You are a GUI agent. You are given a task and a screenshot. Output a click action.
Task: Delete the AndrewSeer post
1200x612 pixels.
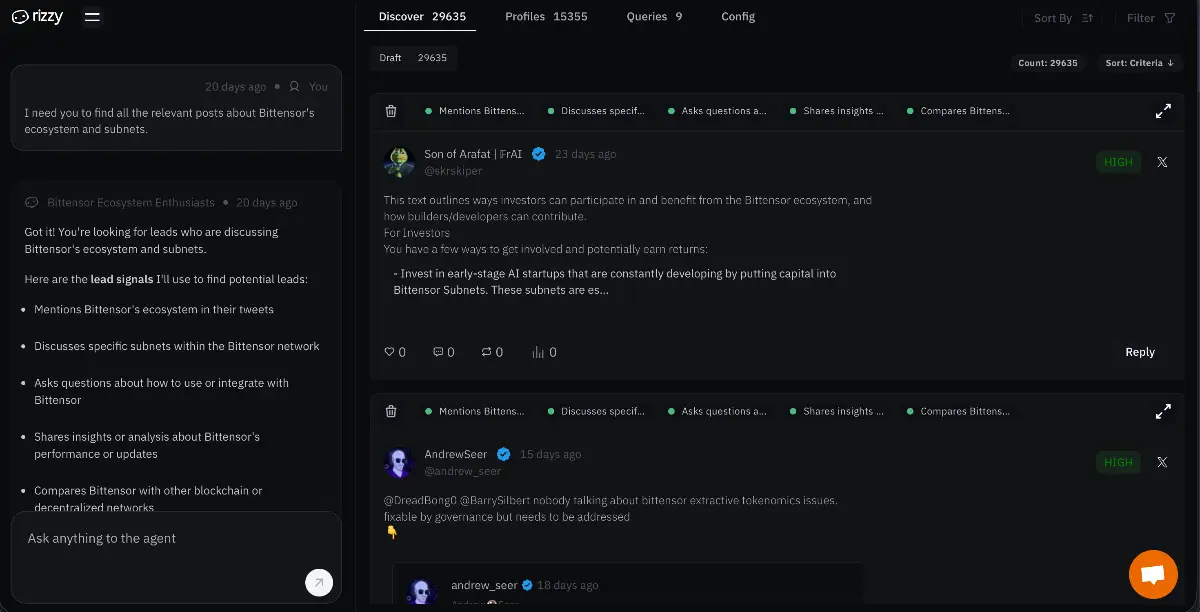(391, 411)
